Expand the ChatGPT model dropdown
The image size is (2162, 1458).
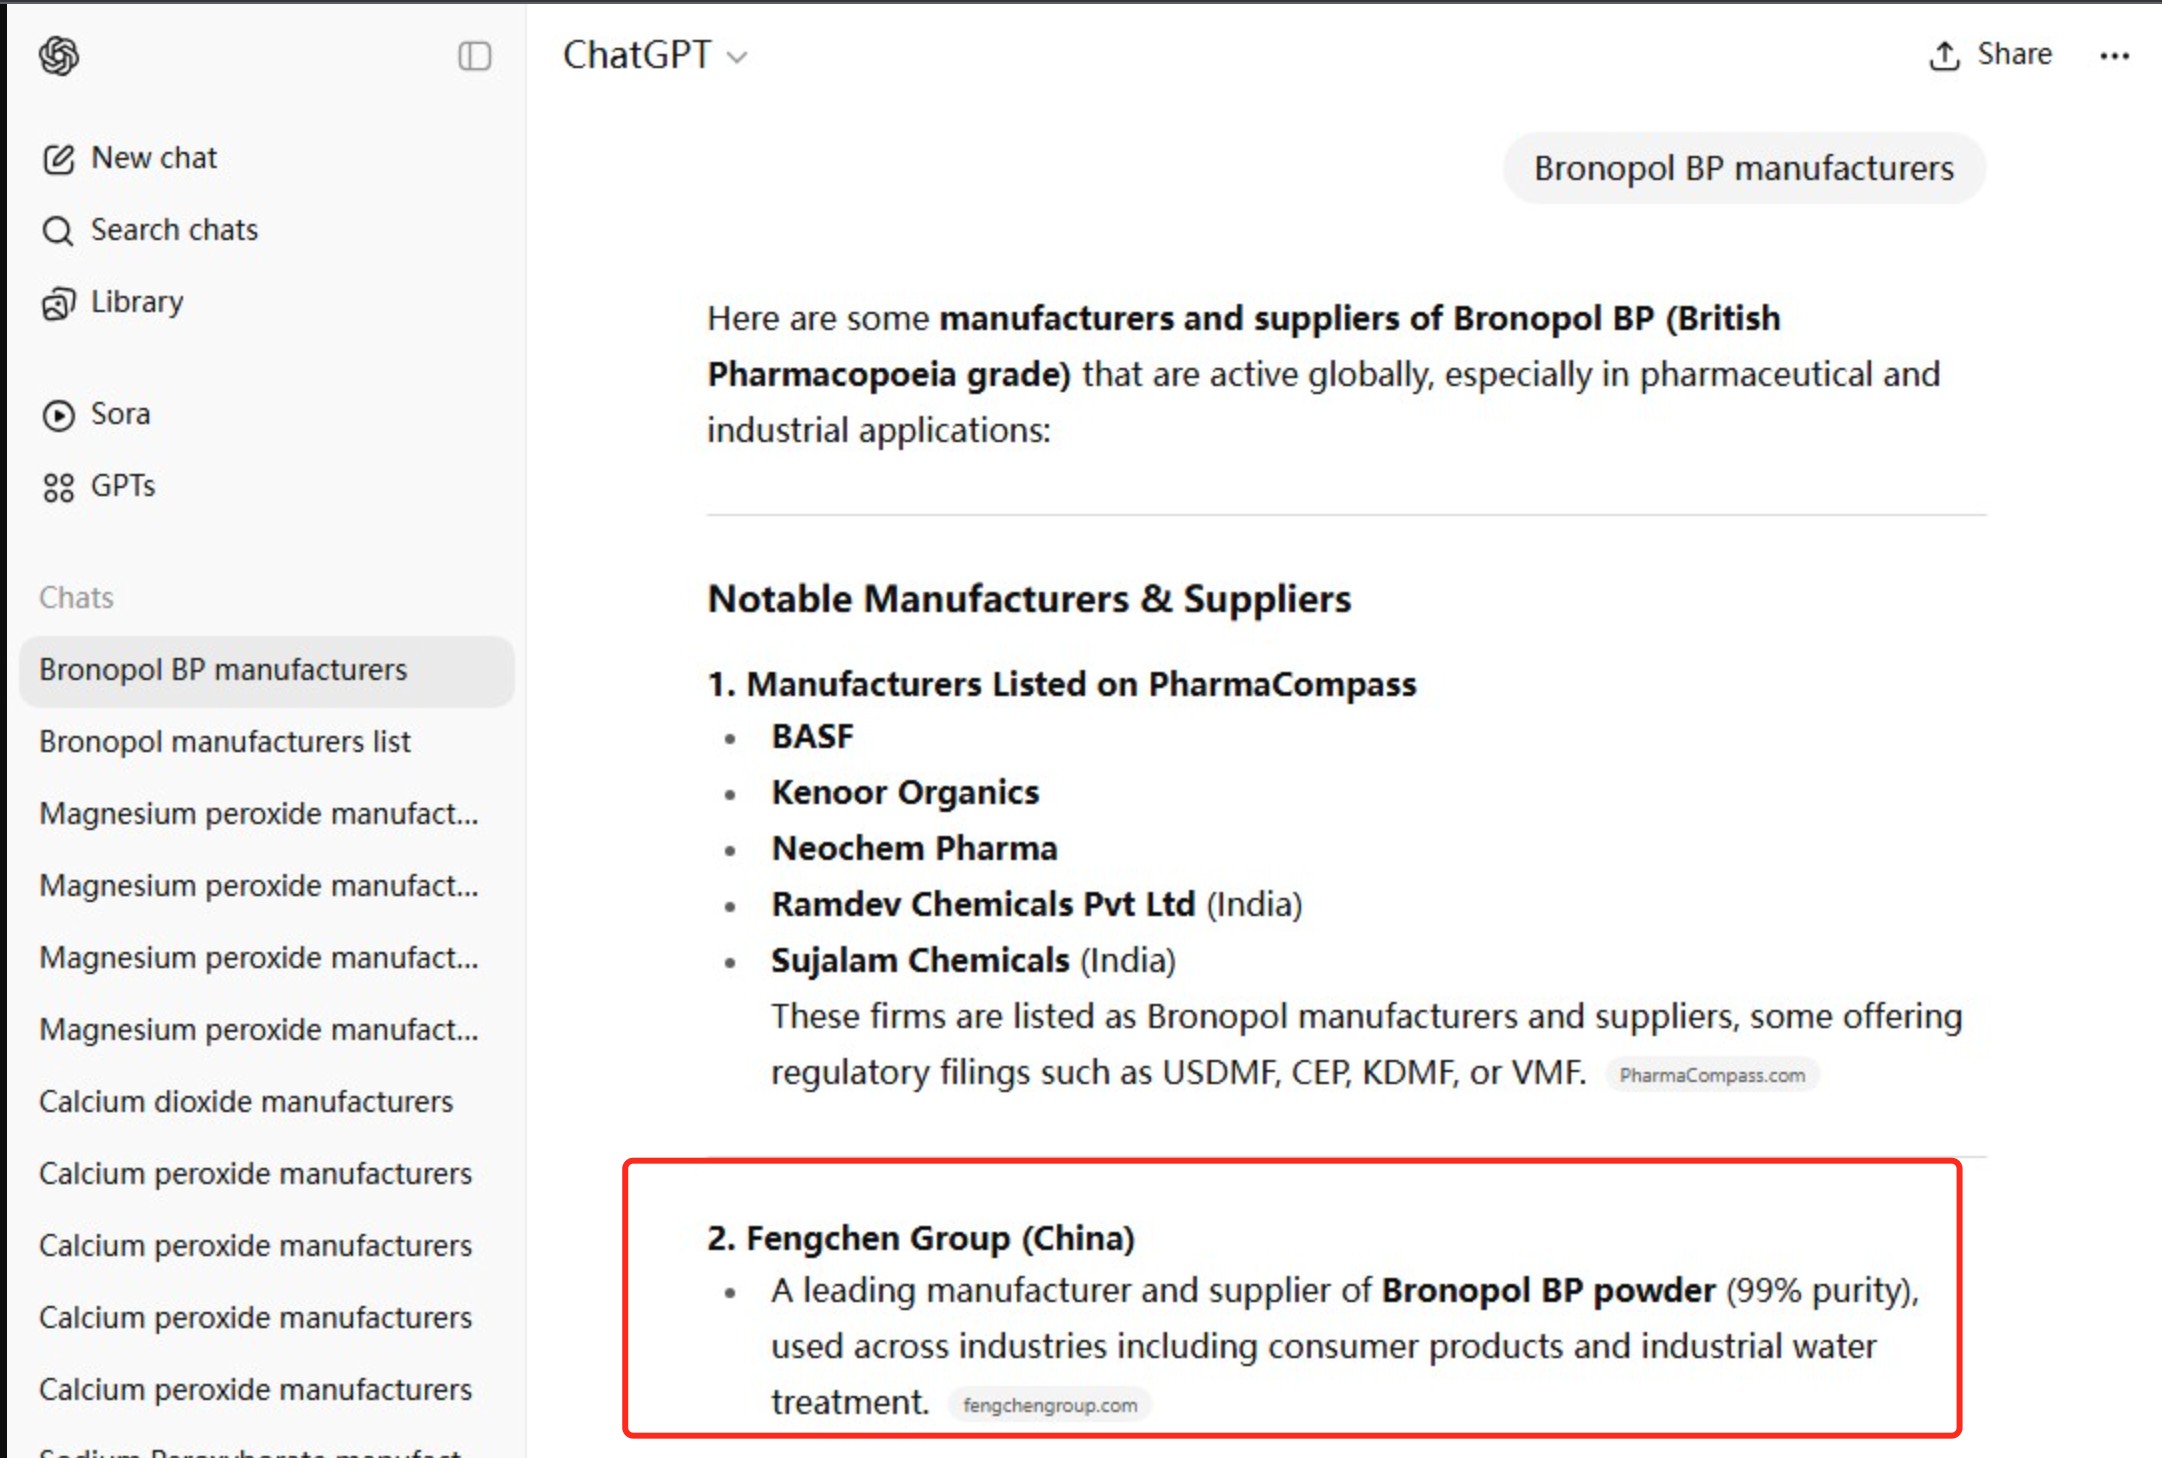click(737, 57)
